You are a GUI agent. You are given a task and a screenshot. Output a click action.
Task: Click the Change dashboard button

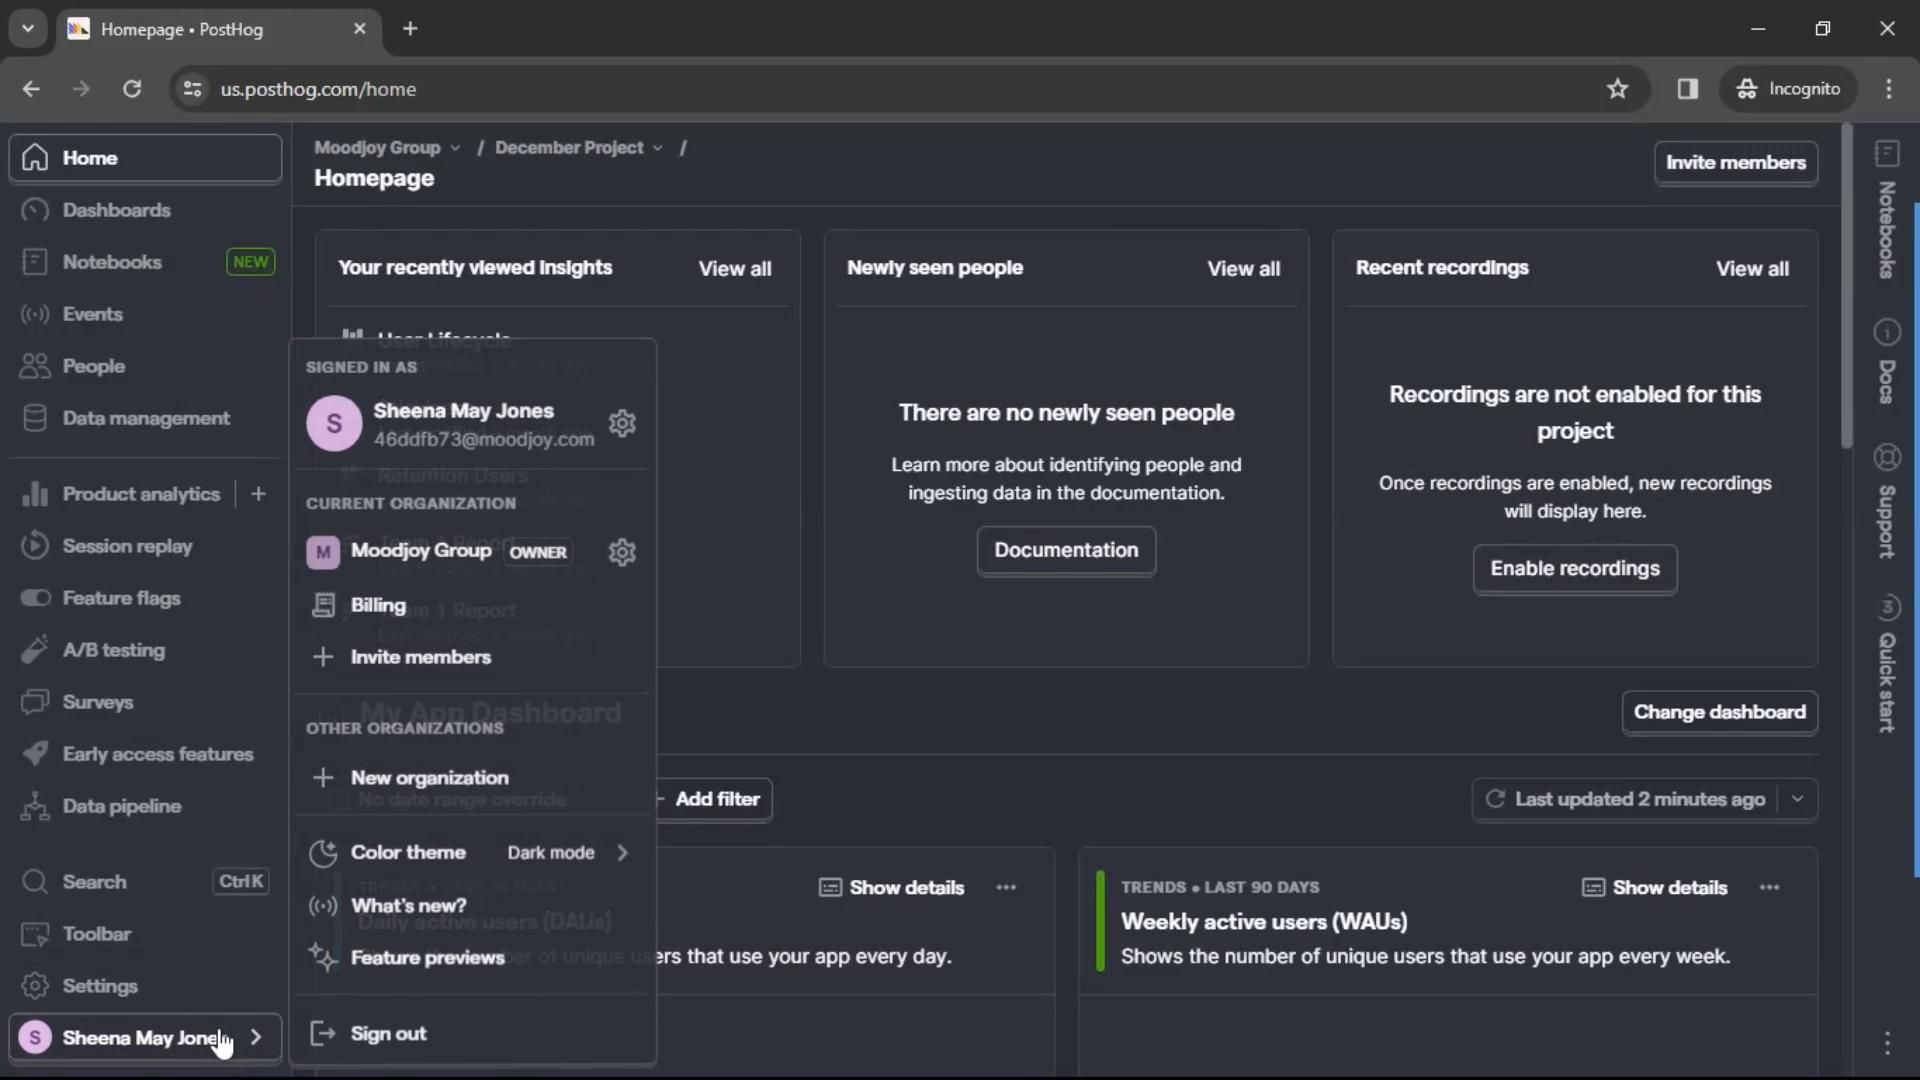[x=1719, y=713]
